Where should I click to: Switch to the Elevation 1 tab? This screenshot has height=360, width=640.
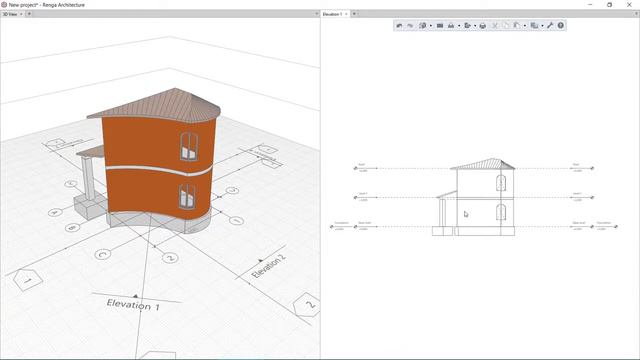[332, 14]
